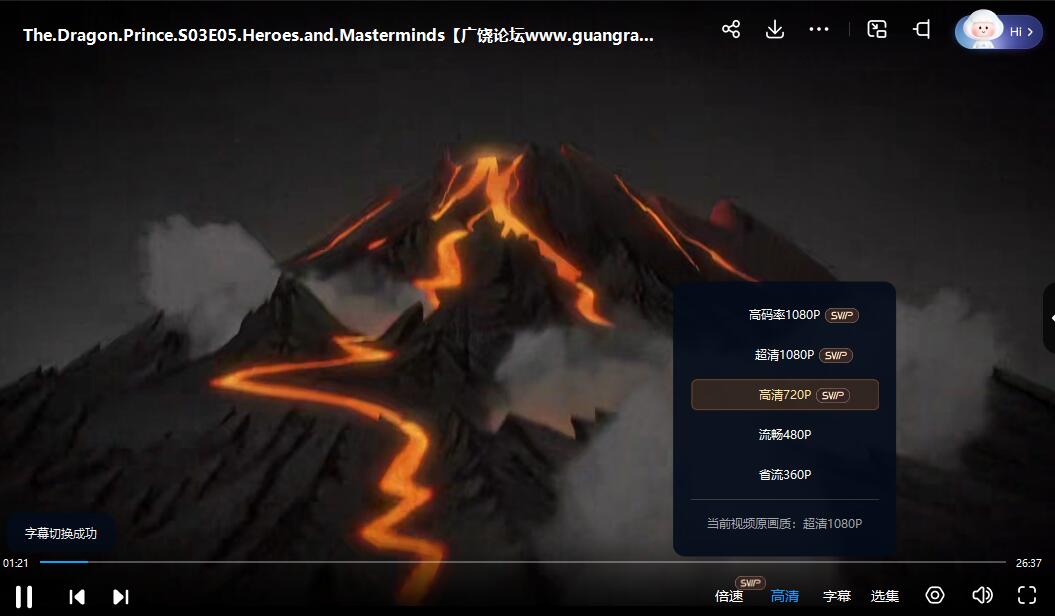Mute the volume speaker icon

pos(982,595)
